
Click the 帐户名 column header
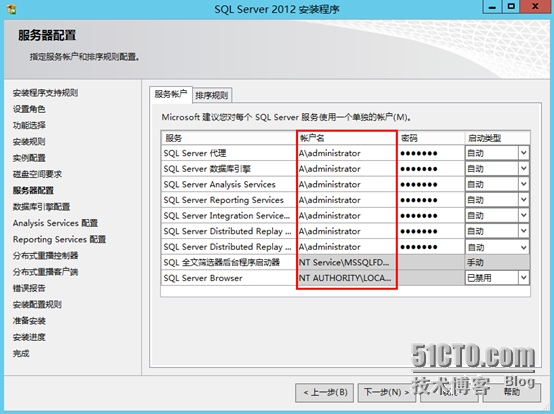point(347,138)
